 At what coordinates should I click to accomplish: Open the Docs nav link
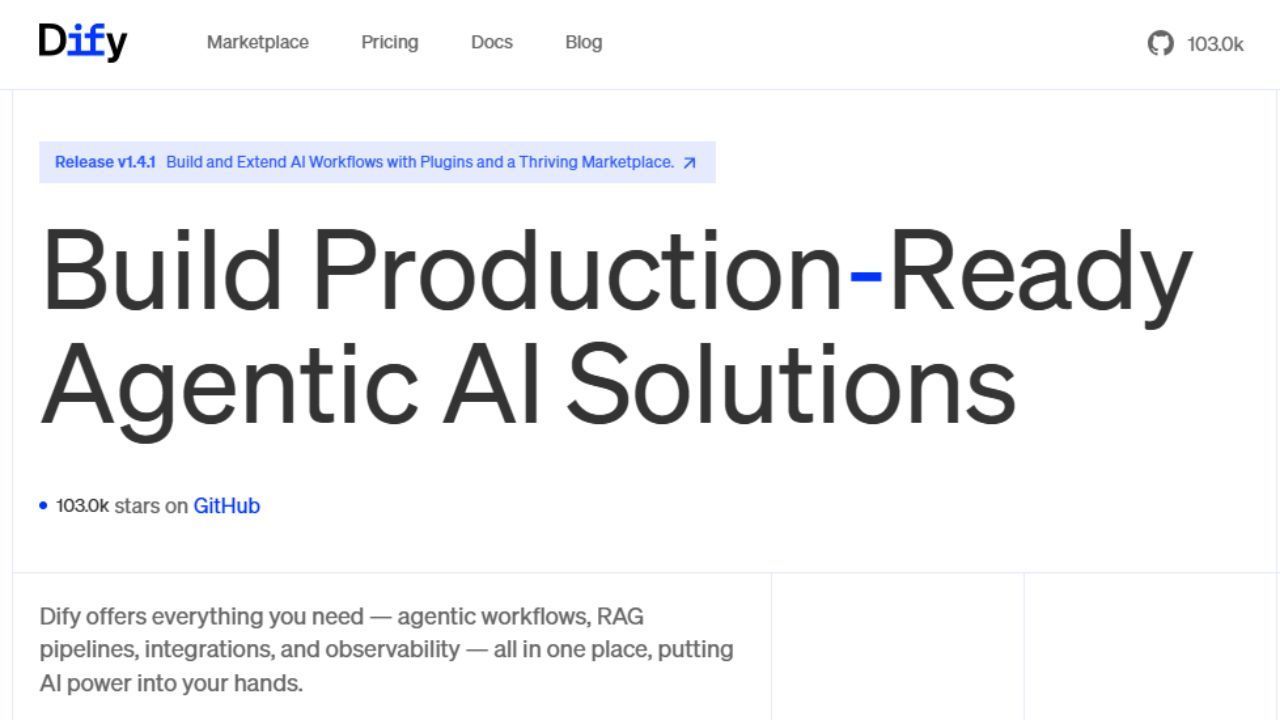(x=492, y=42)
